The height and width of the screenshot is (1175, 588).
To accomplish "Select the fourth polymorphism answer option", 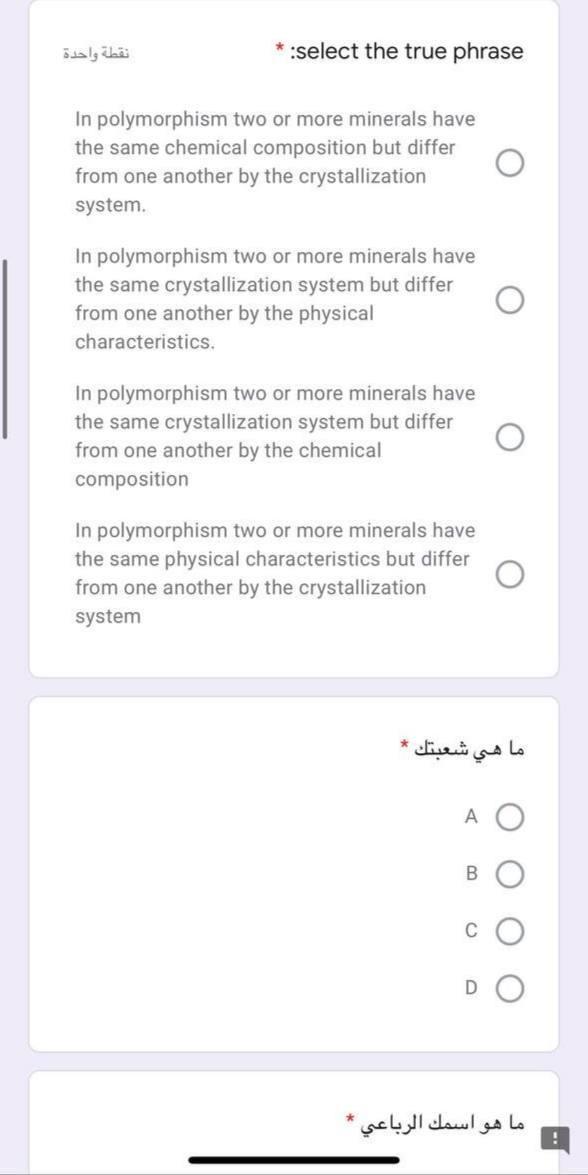I will coord(511,574).
